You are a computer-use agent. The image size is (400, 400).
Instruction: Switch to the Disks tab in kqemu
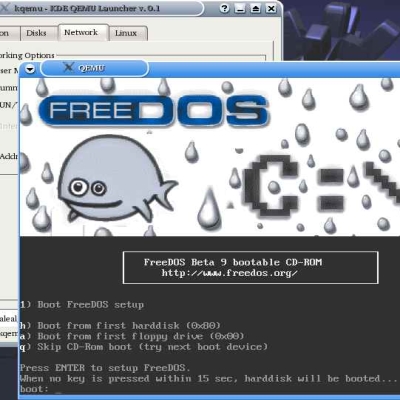[36, 33]
